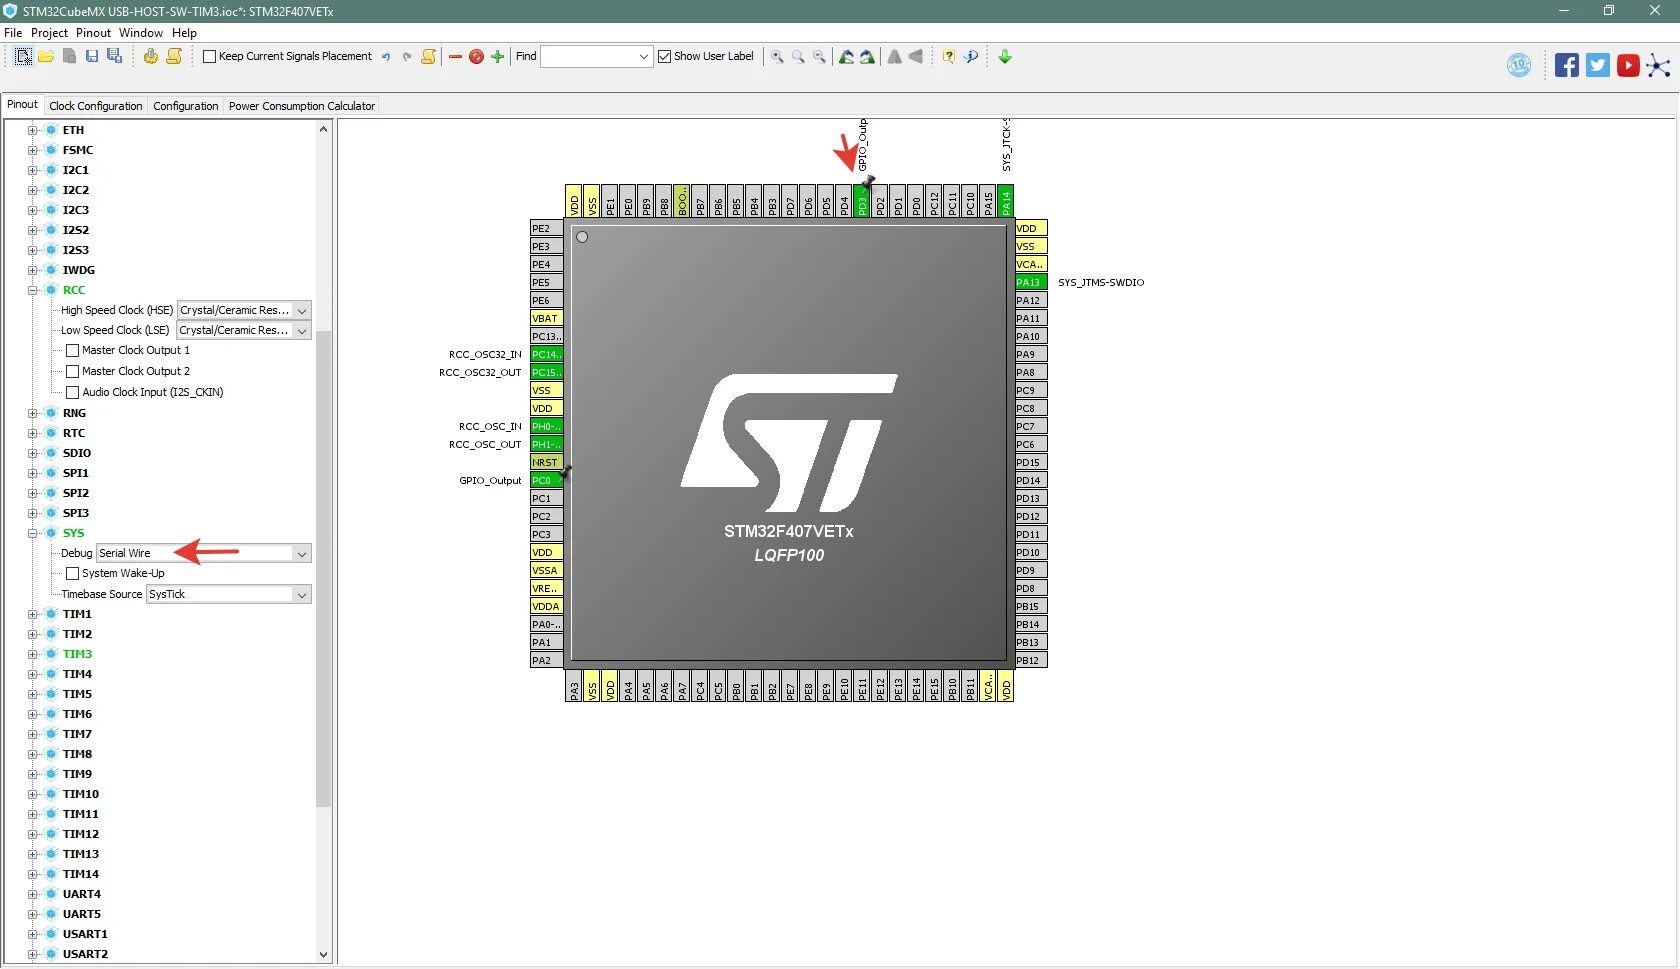Screen dimensions: 1680x969
Task: Expand the TIM3 tree node
Action: (x=33, y=655)
